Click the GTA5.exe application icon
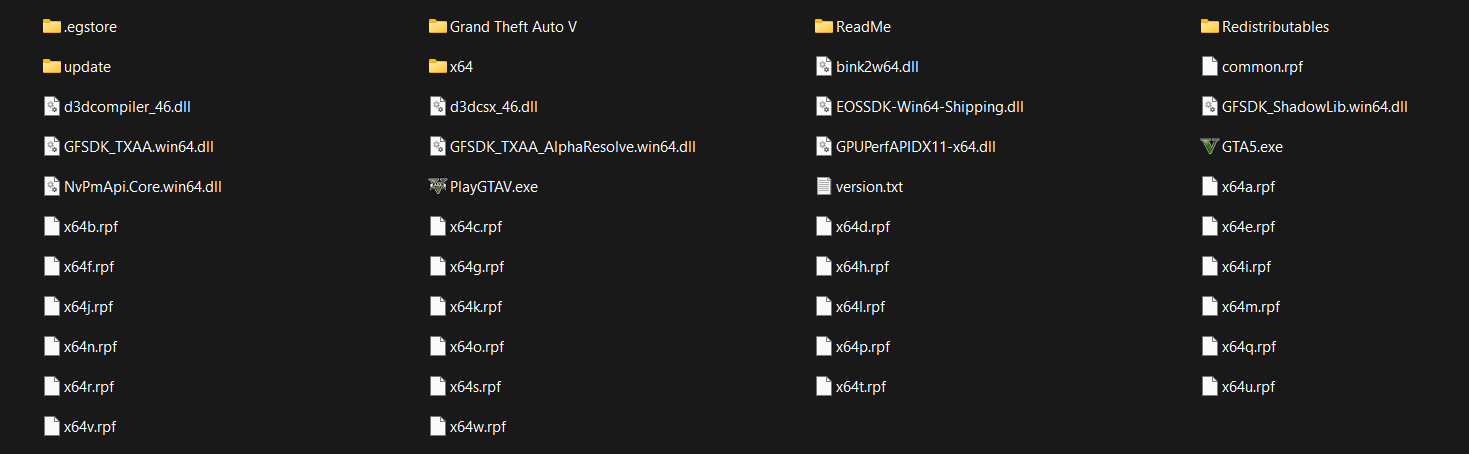The image size is (1469, 454). (x=1209, y=147)
